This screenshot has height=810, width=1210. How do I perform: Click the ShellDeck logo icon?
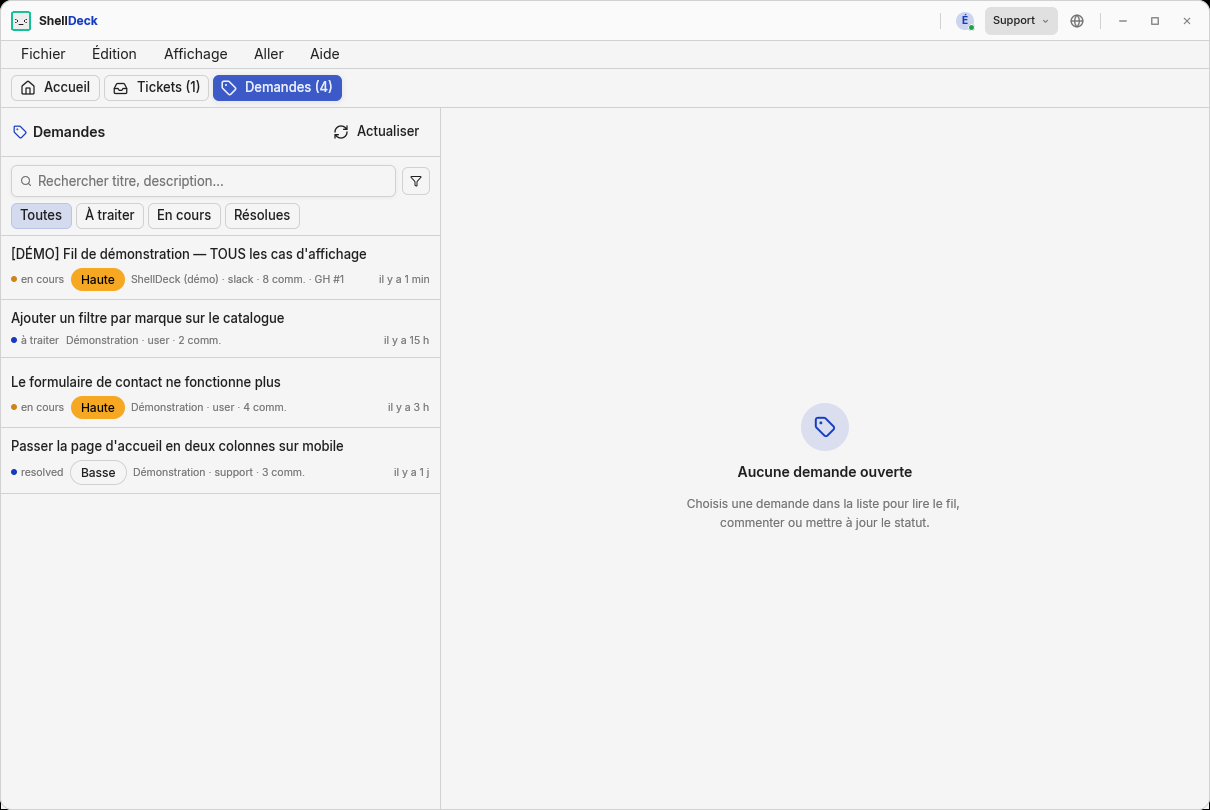point(21,21)
